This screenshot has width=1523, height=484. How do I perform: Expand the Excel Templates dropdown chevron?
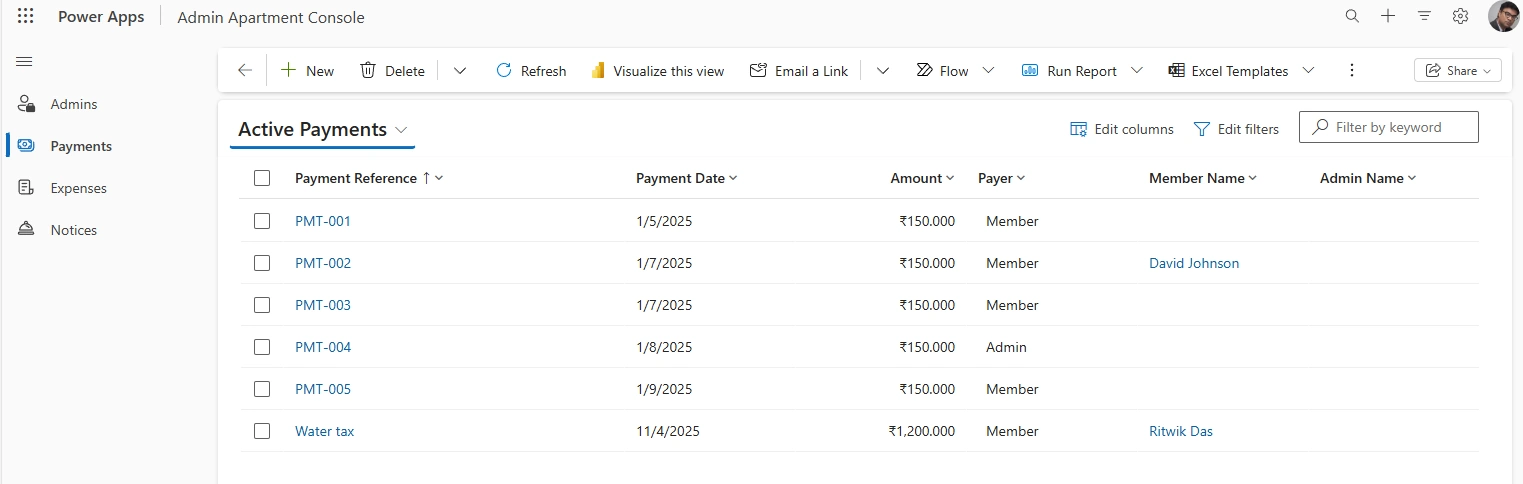pos(1308,71)
